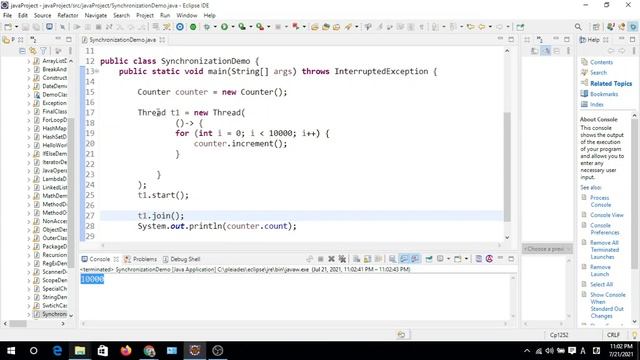Open the Window menu
The height and width of the screenshot is (360, 640).
[x=187, y=16]
